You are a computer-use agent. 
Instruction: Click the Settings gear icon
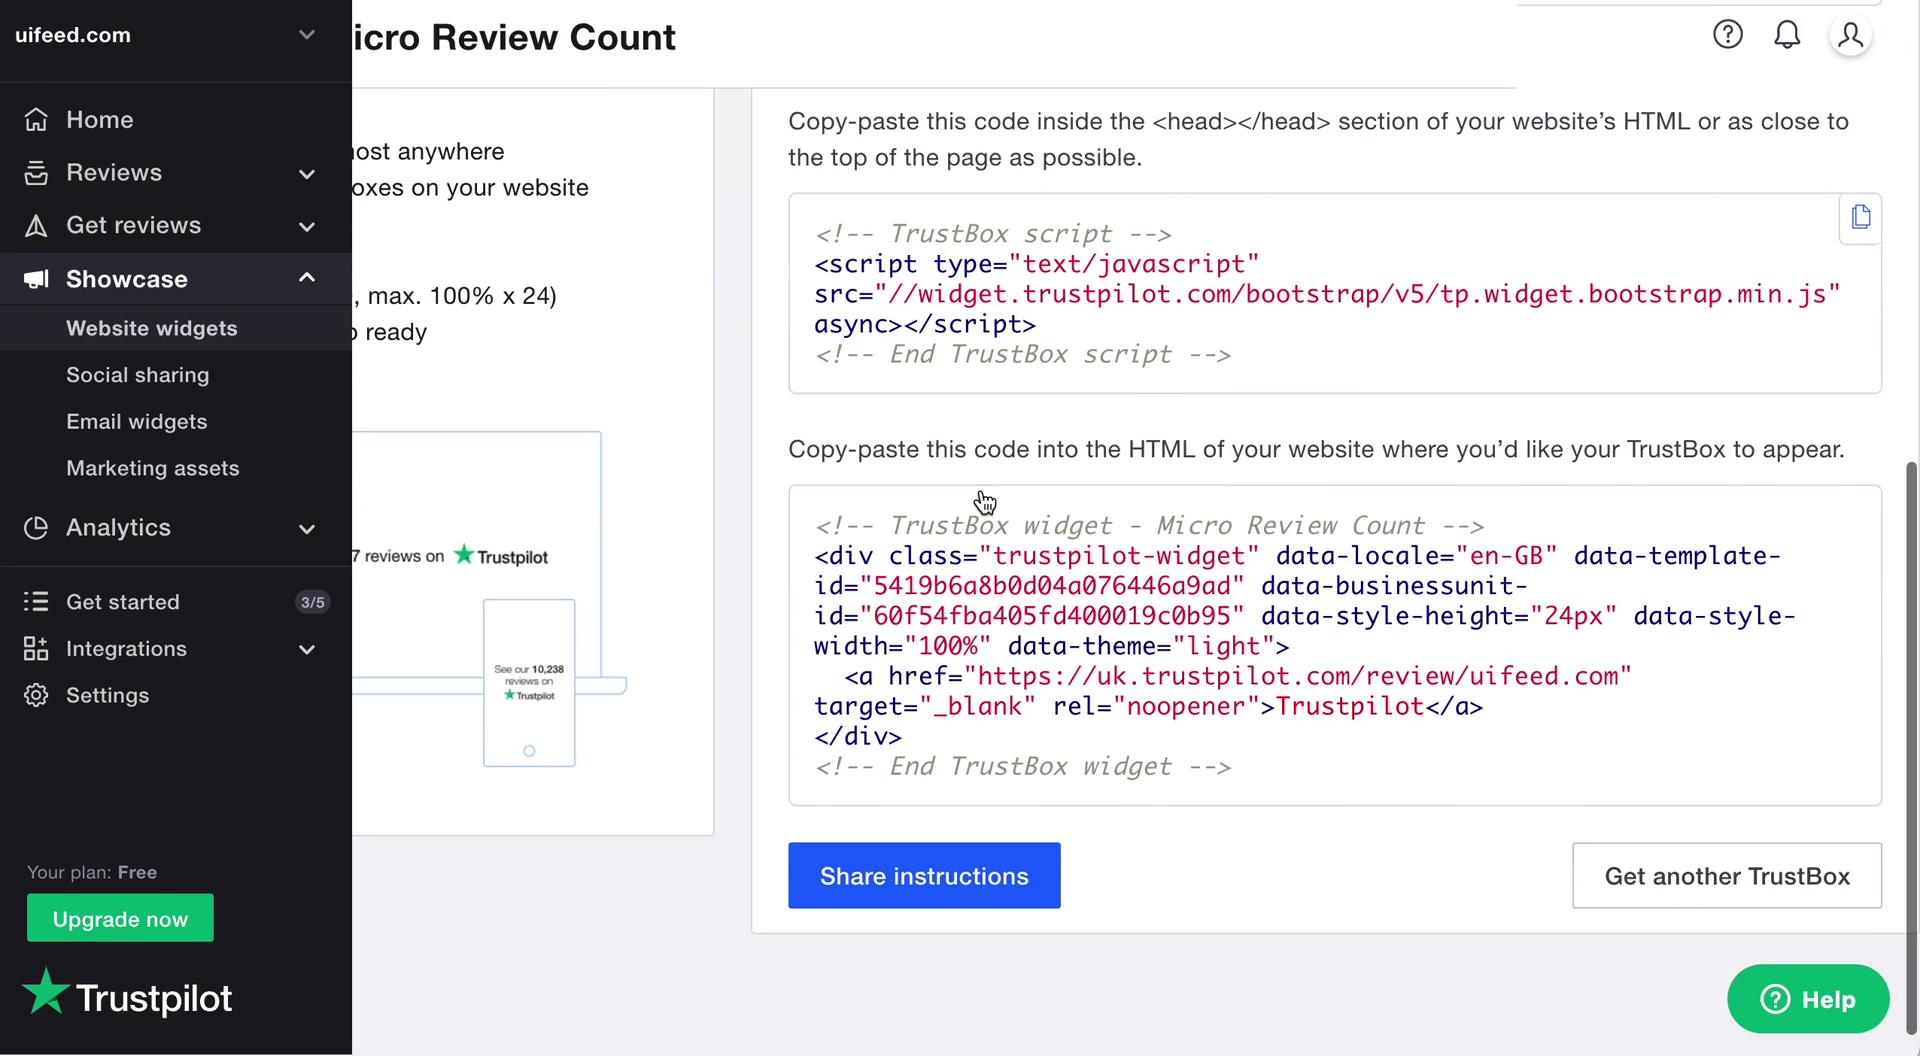coord(36,696)
